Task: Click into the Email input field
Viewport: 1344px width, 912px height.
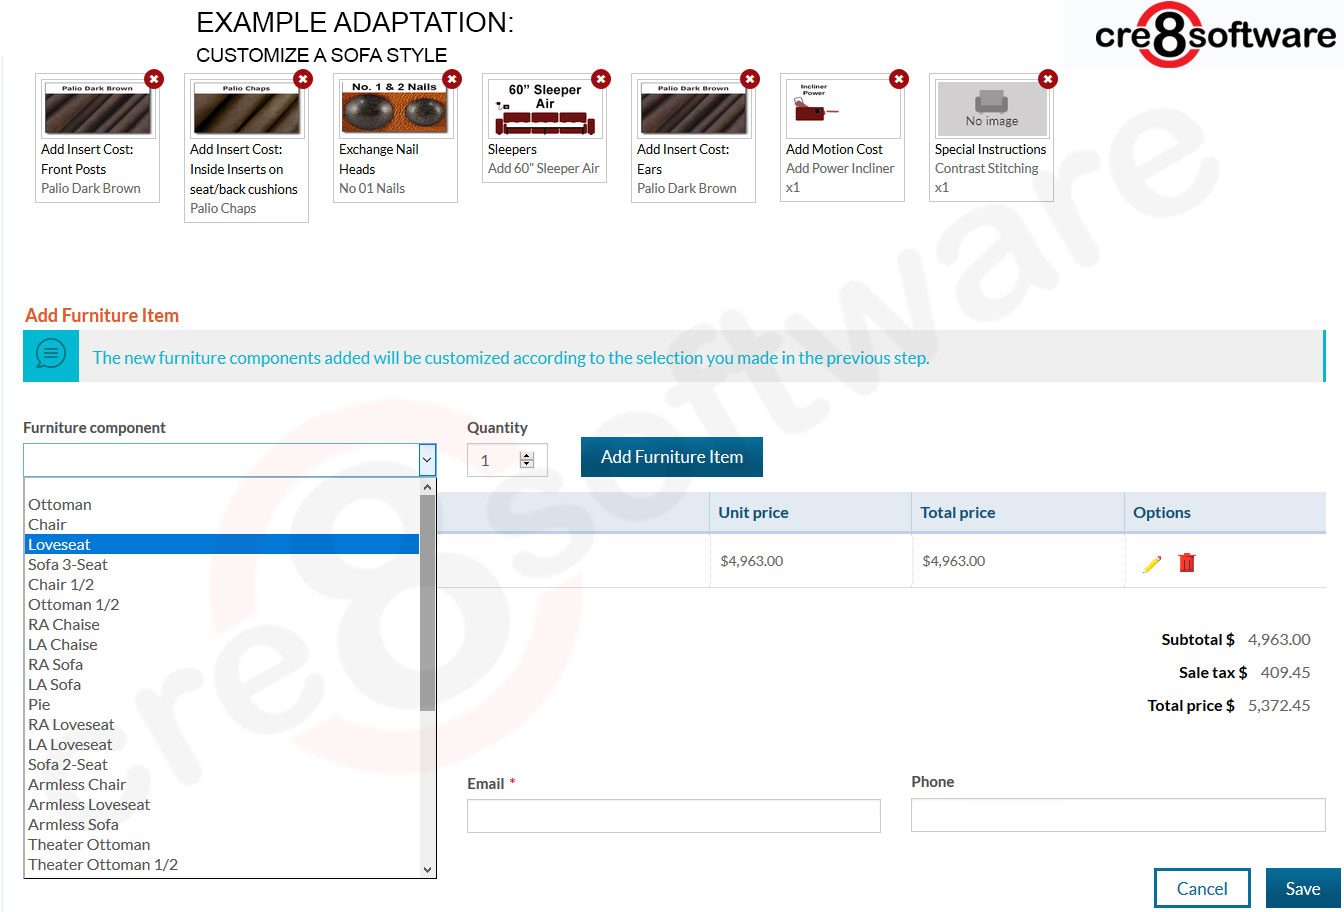Action: pos(673,816)
